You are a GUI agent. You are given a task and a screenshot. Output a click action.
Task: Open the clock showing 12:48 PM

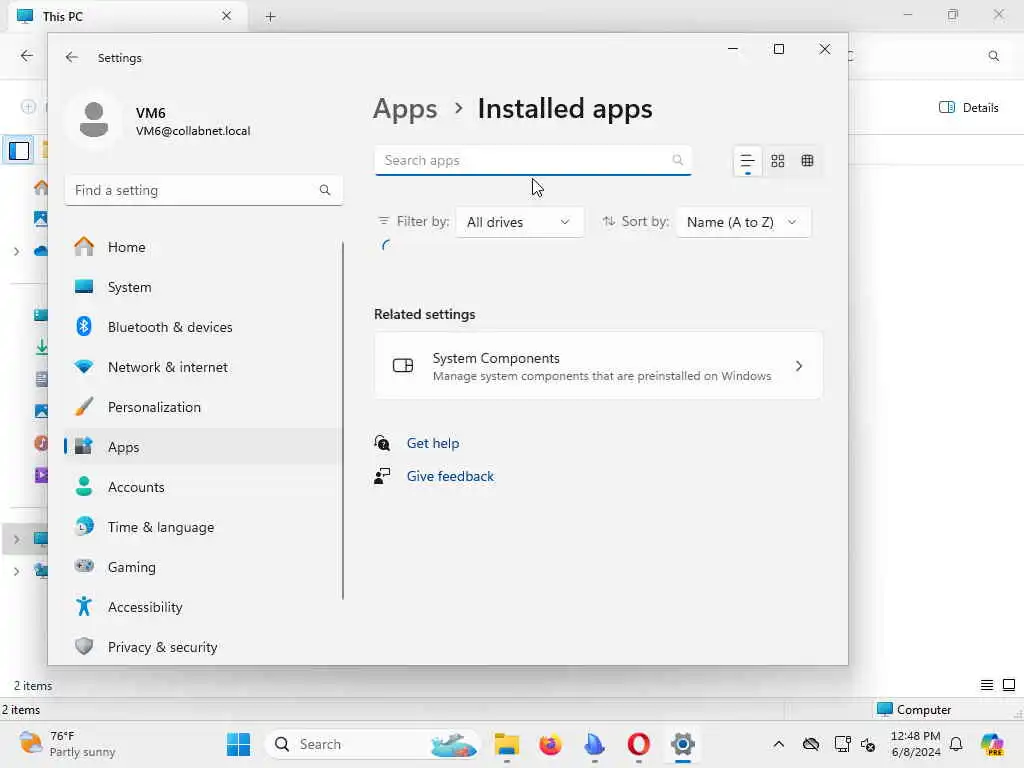tap(916, 744)
